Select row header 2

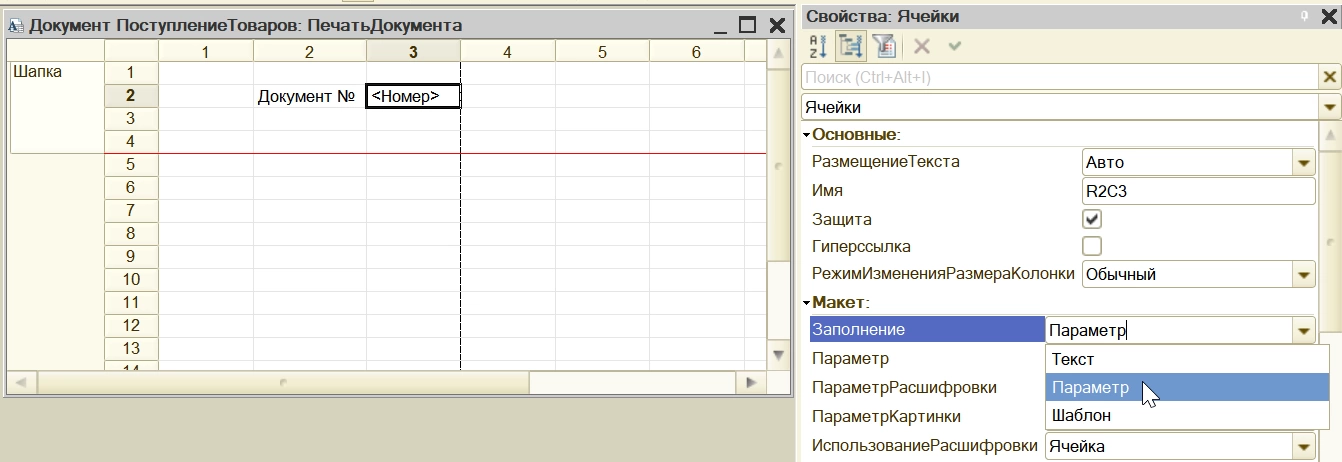131,96
